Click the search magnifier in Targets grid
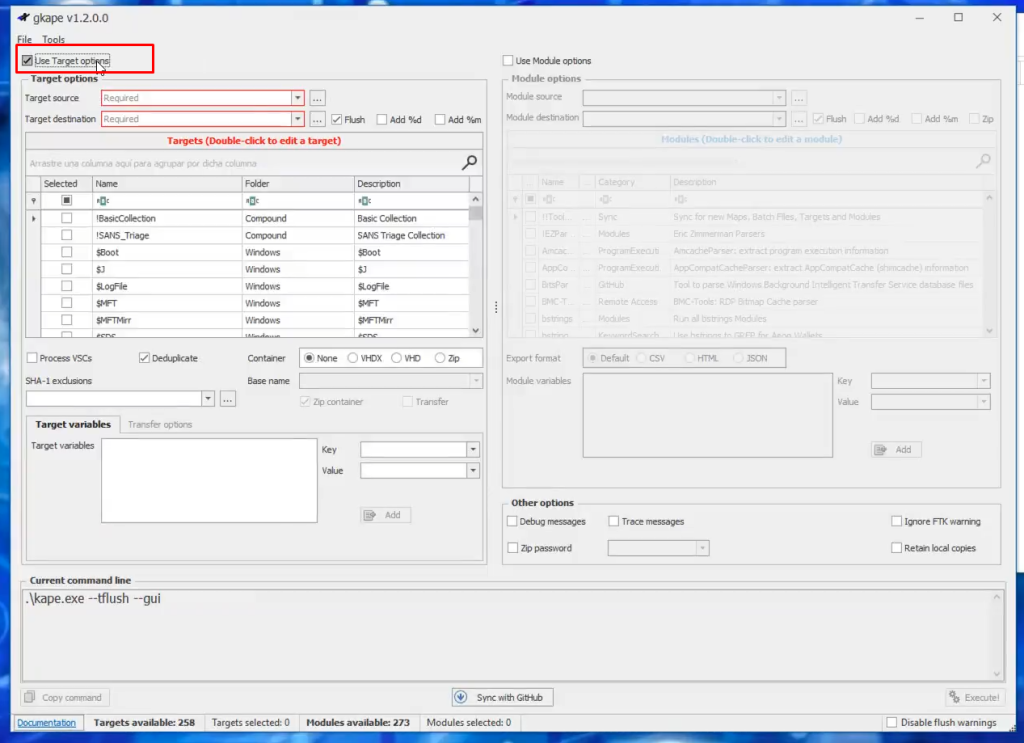 pyautogui.click(x=469, y=163)
